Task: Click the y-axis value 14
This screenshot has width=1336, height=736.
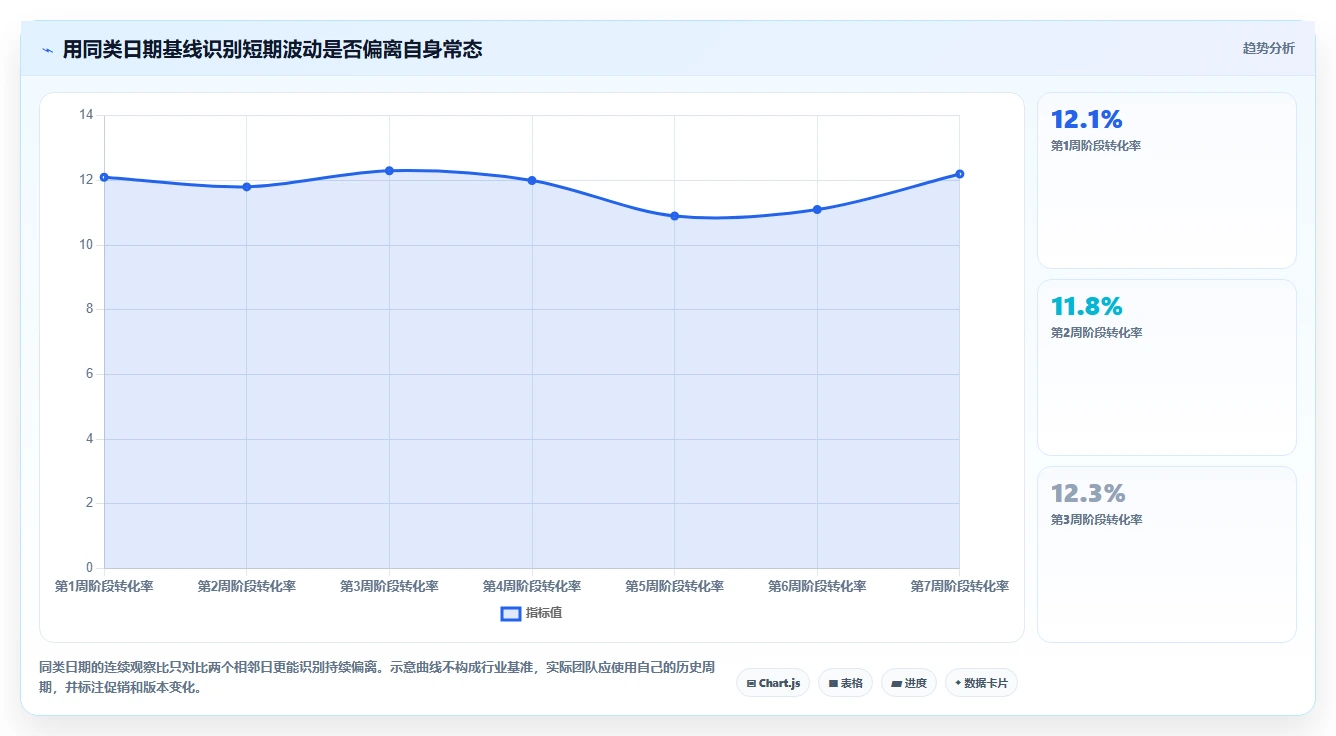Action: click(x=86, y=115)
